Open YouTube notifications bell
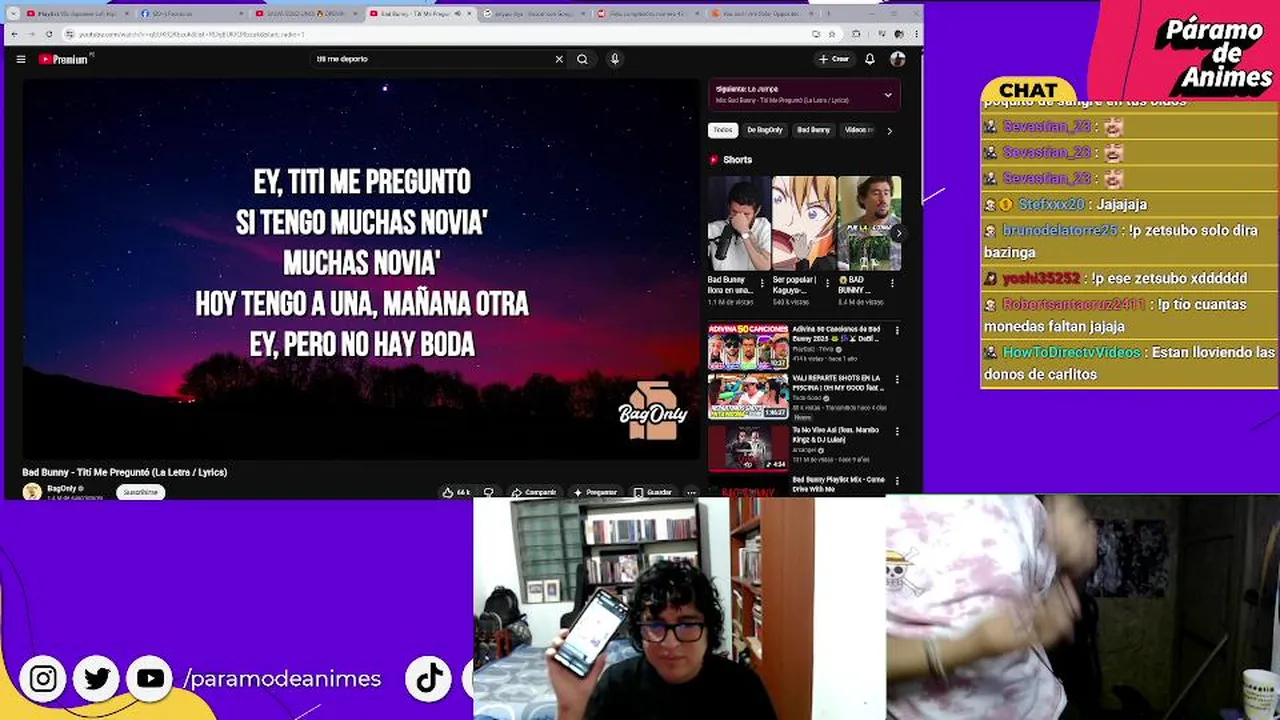Image resolution: width=1280 pixels, height=720 pixels. click(870, 59)
